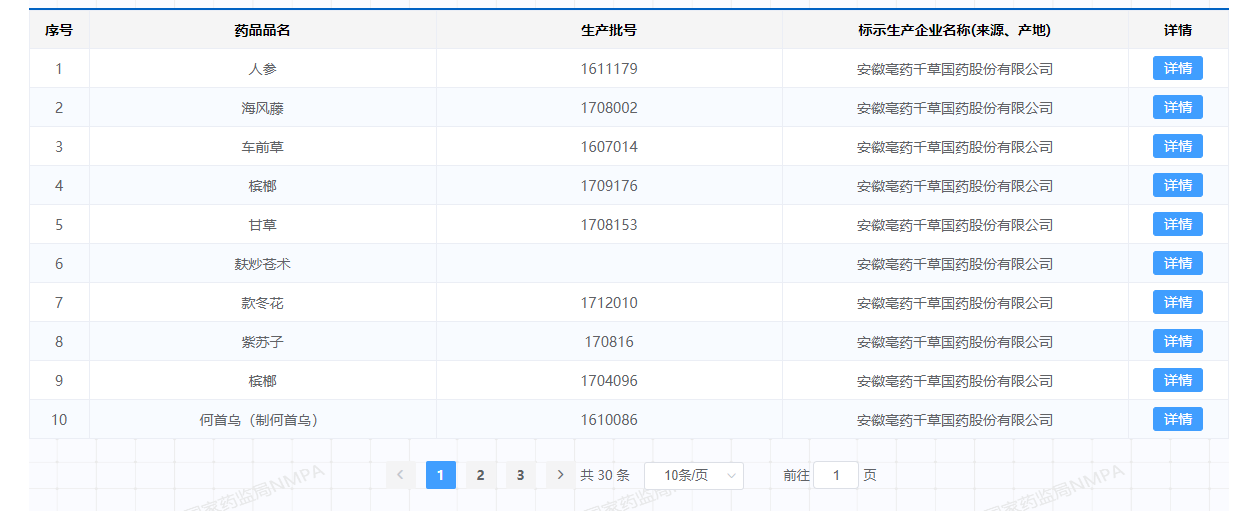Go to page 3 of results
Screen dimensions: 1256x524
520,475
